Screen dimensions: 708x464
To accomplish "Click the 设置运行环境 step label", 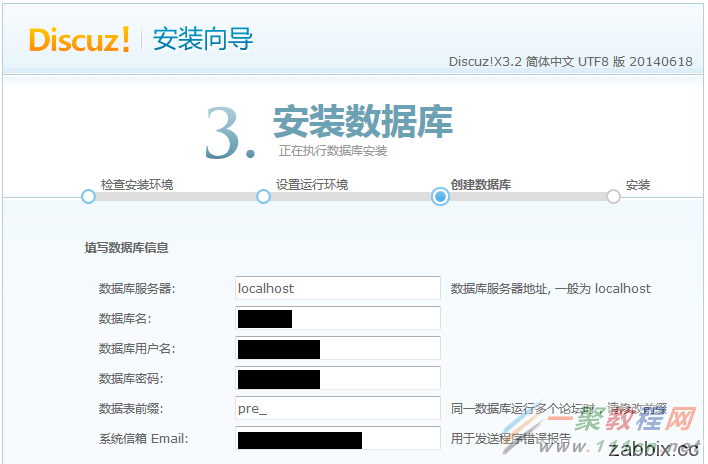I will click(312, 185).
